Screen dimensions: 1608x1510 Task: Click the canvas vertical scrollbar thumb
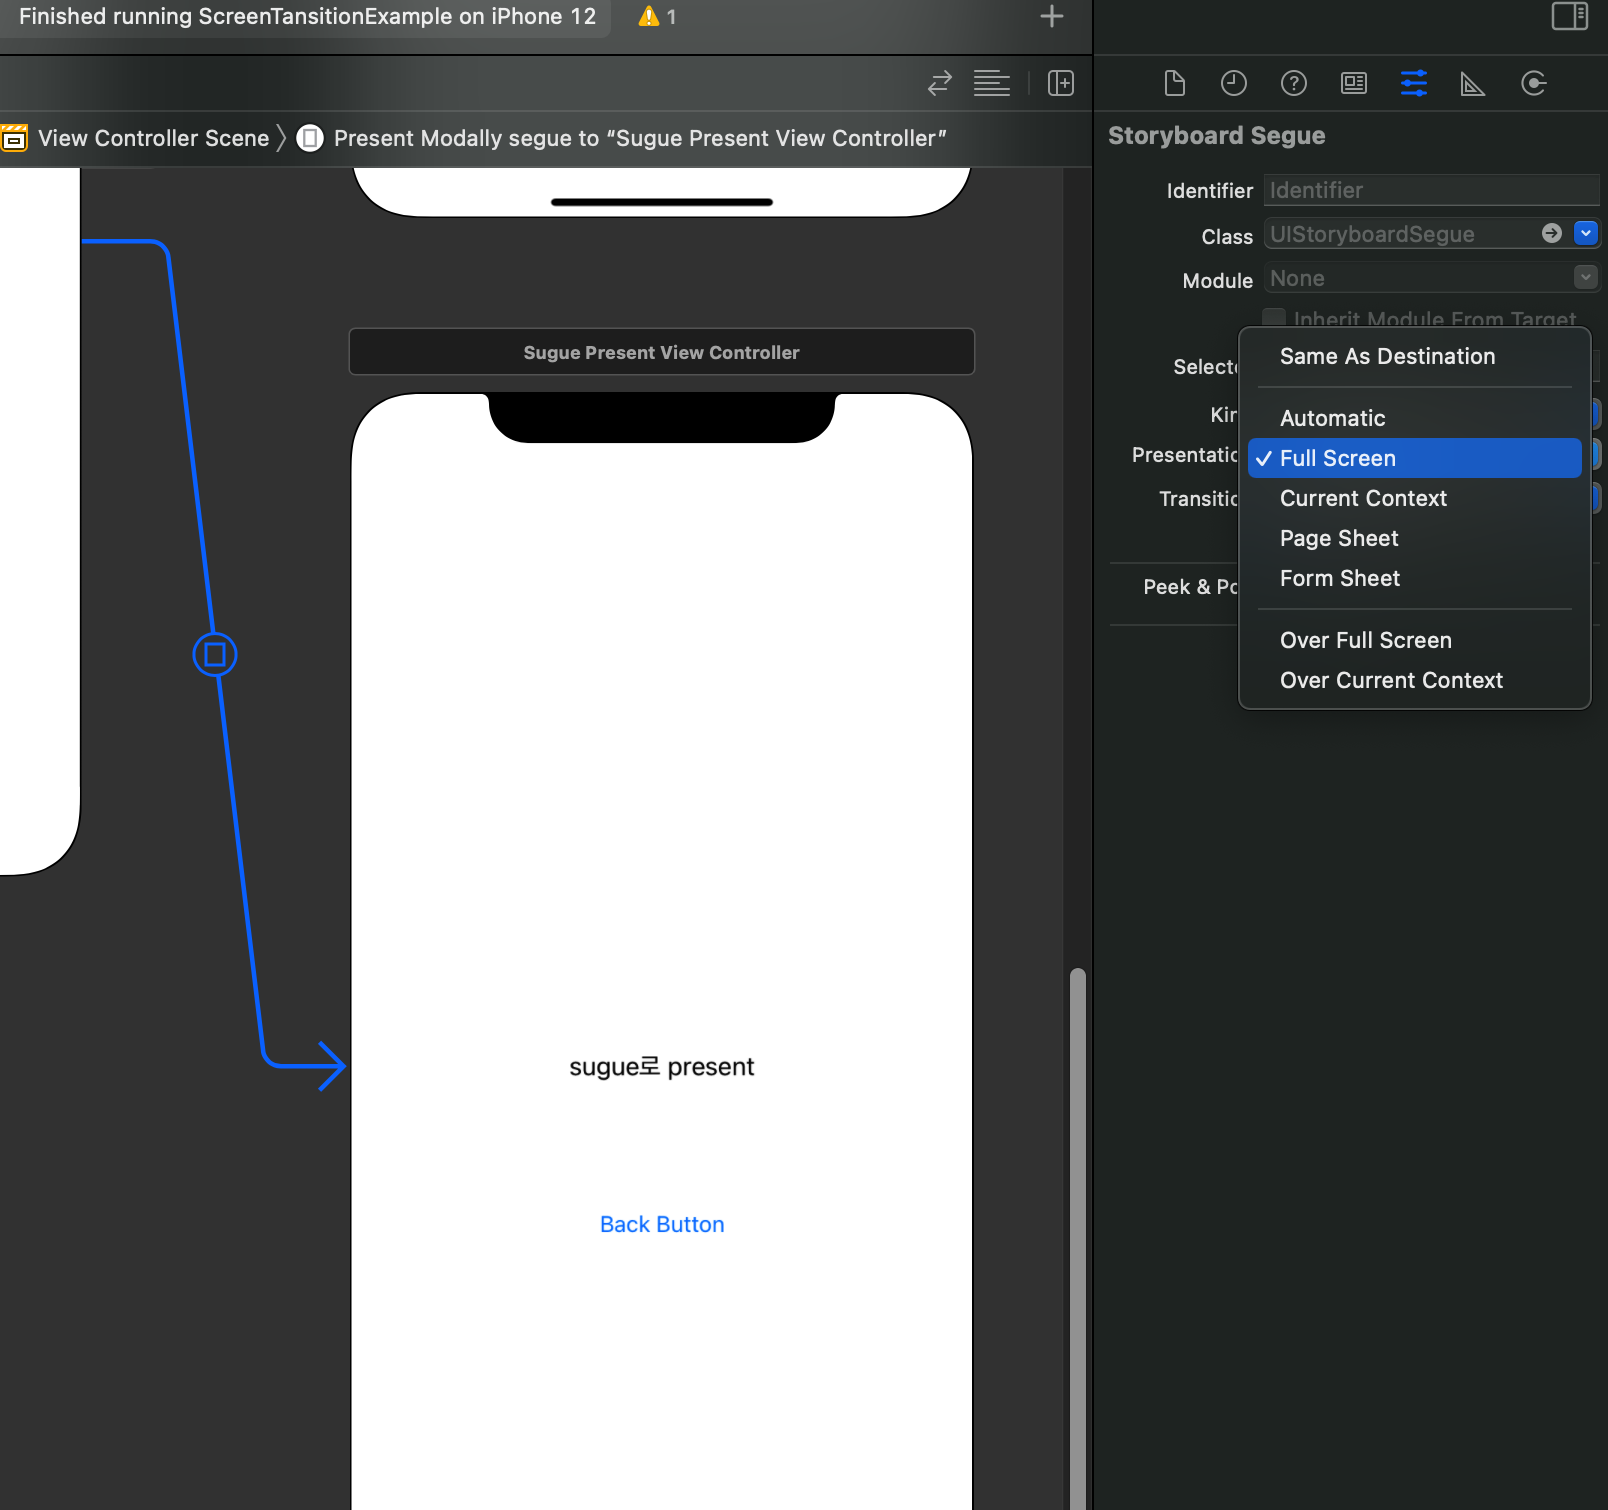tap(1077, 1238)
